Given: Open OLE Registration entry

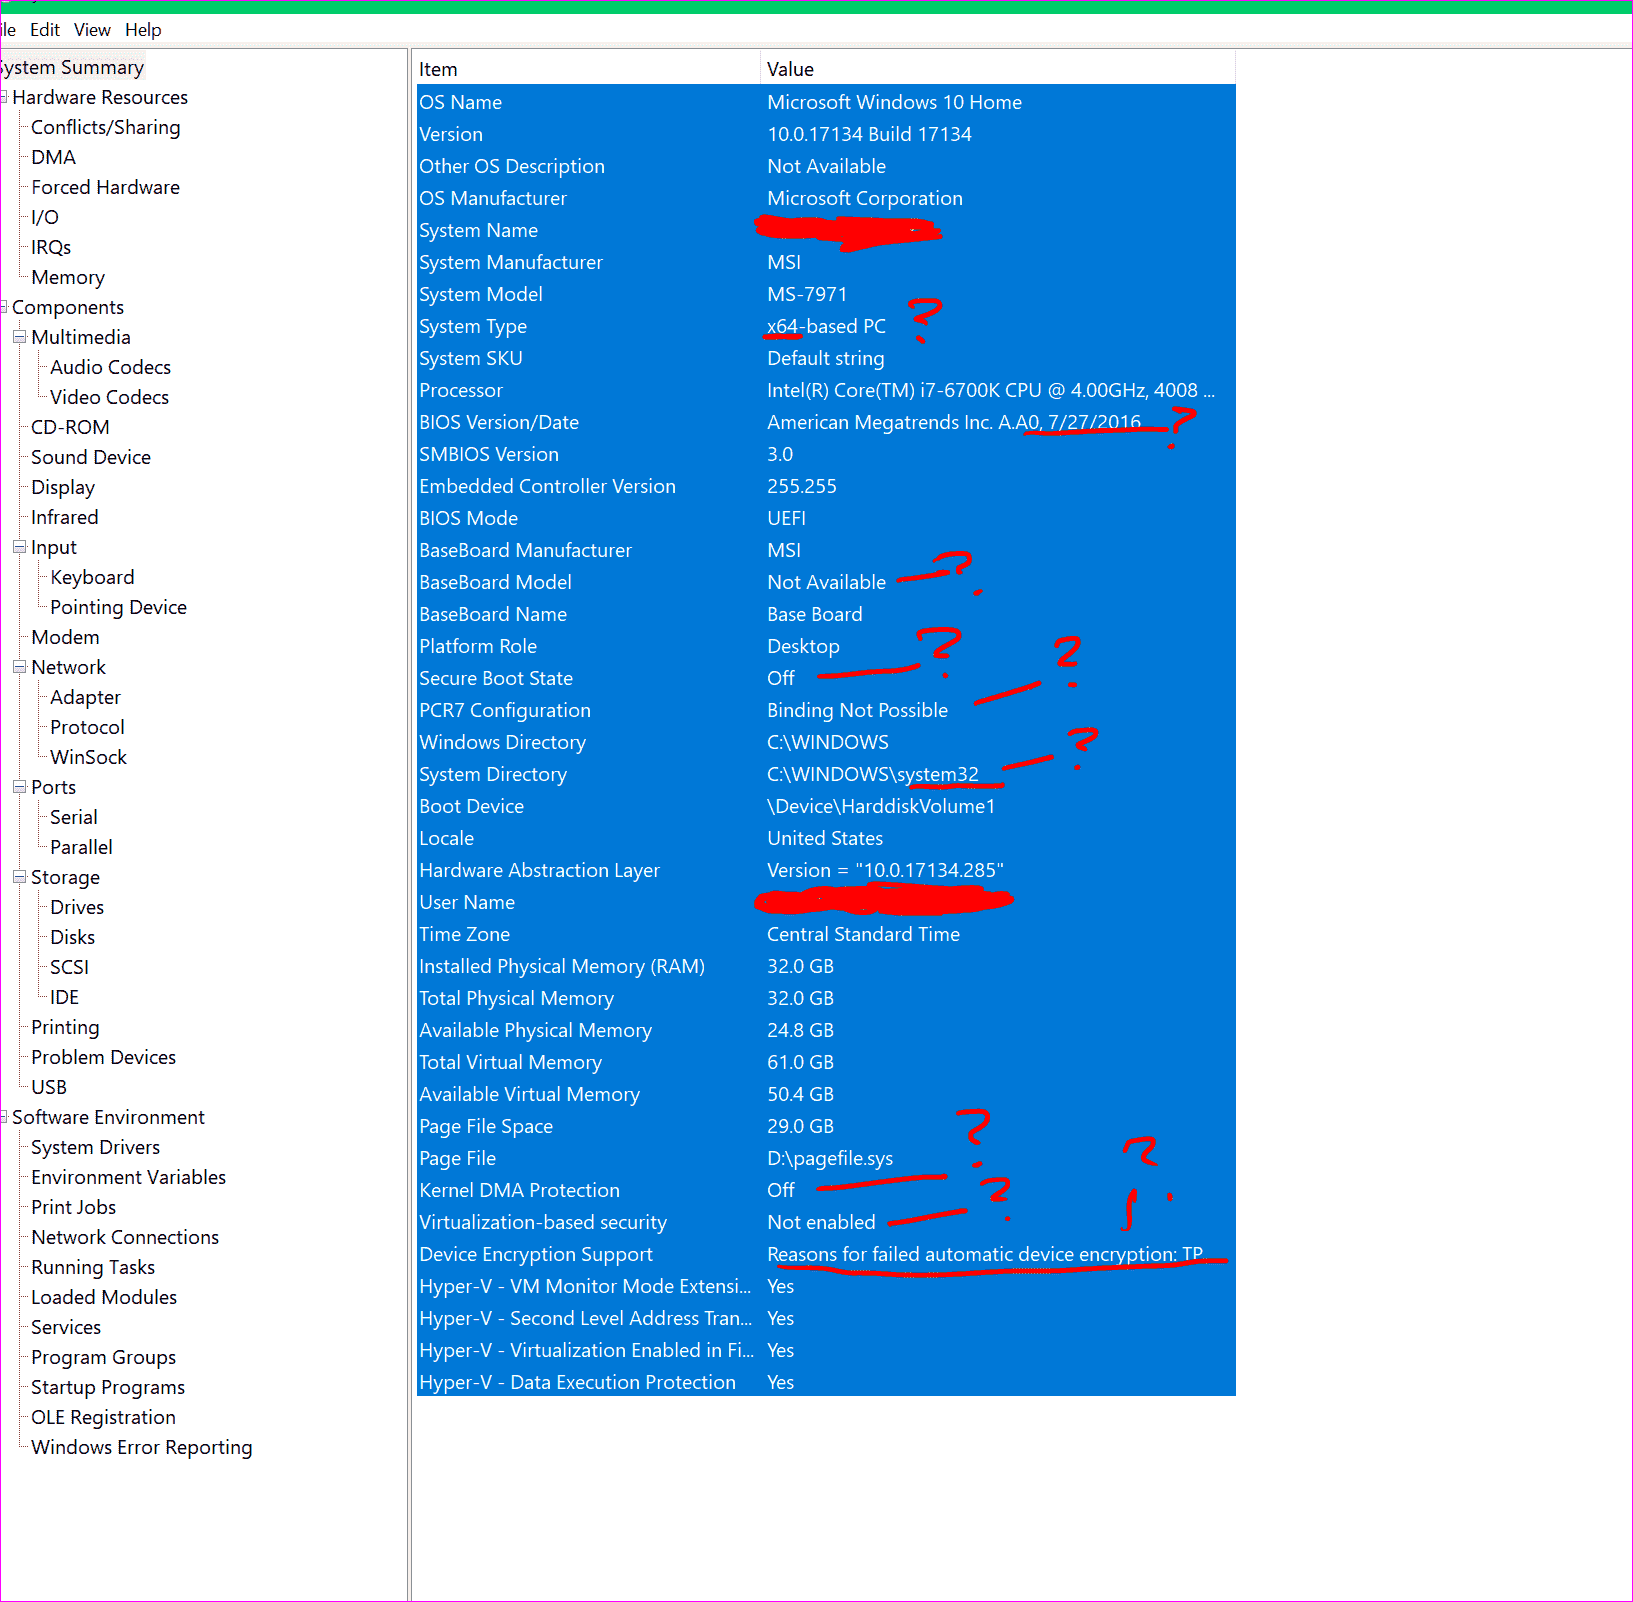Looking at the screenshot, I should click(104, 1417).
